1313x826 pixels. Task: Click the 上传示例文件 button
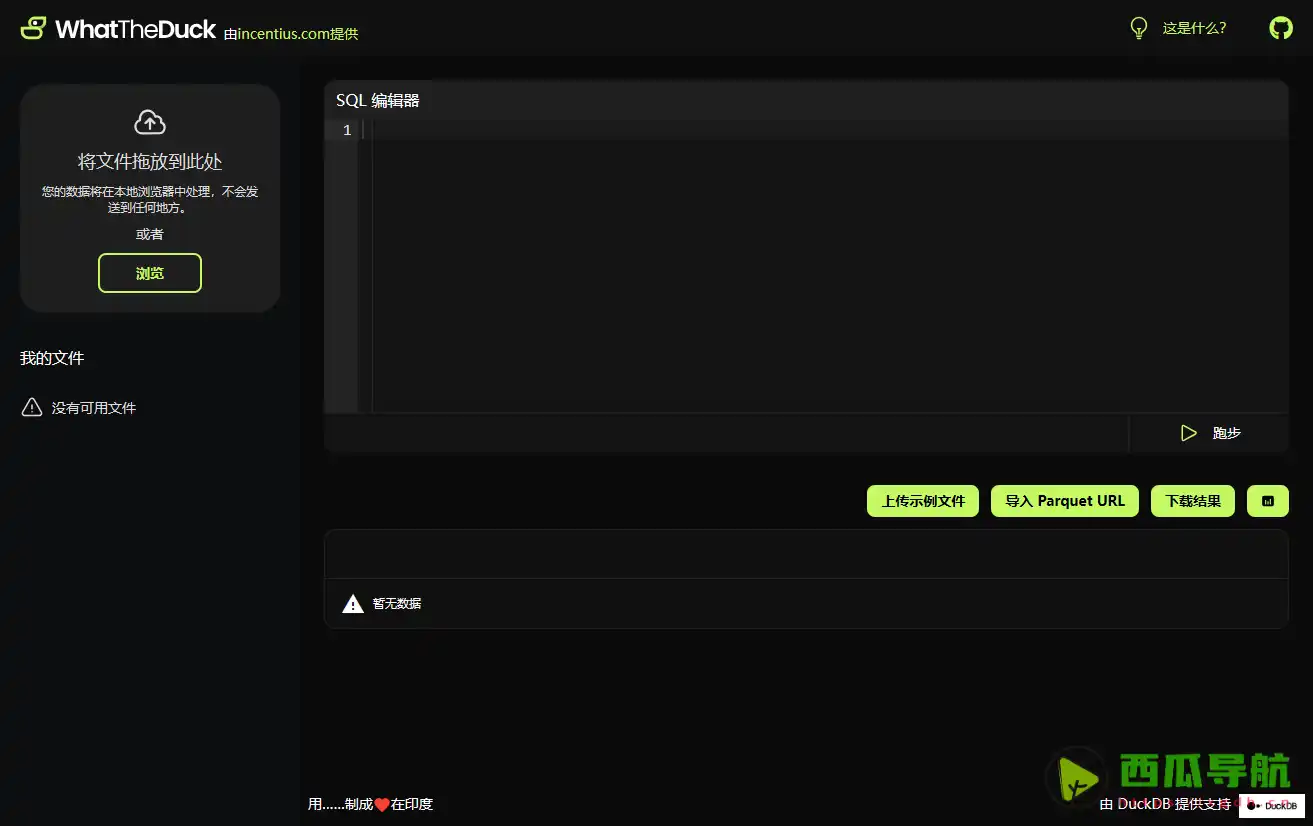point(922,501)
